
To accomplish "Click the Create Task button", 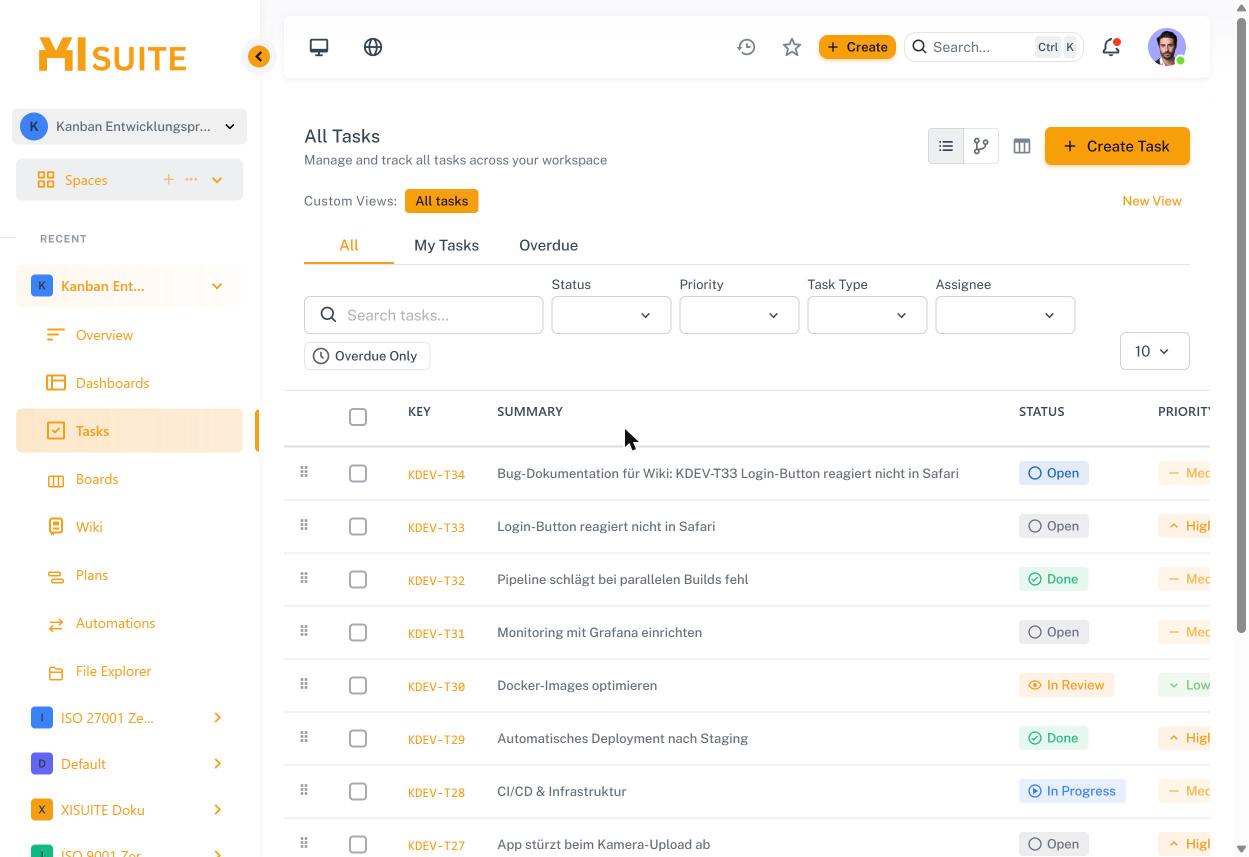I will [x=1117, y=146].
